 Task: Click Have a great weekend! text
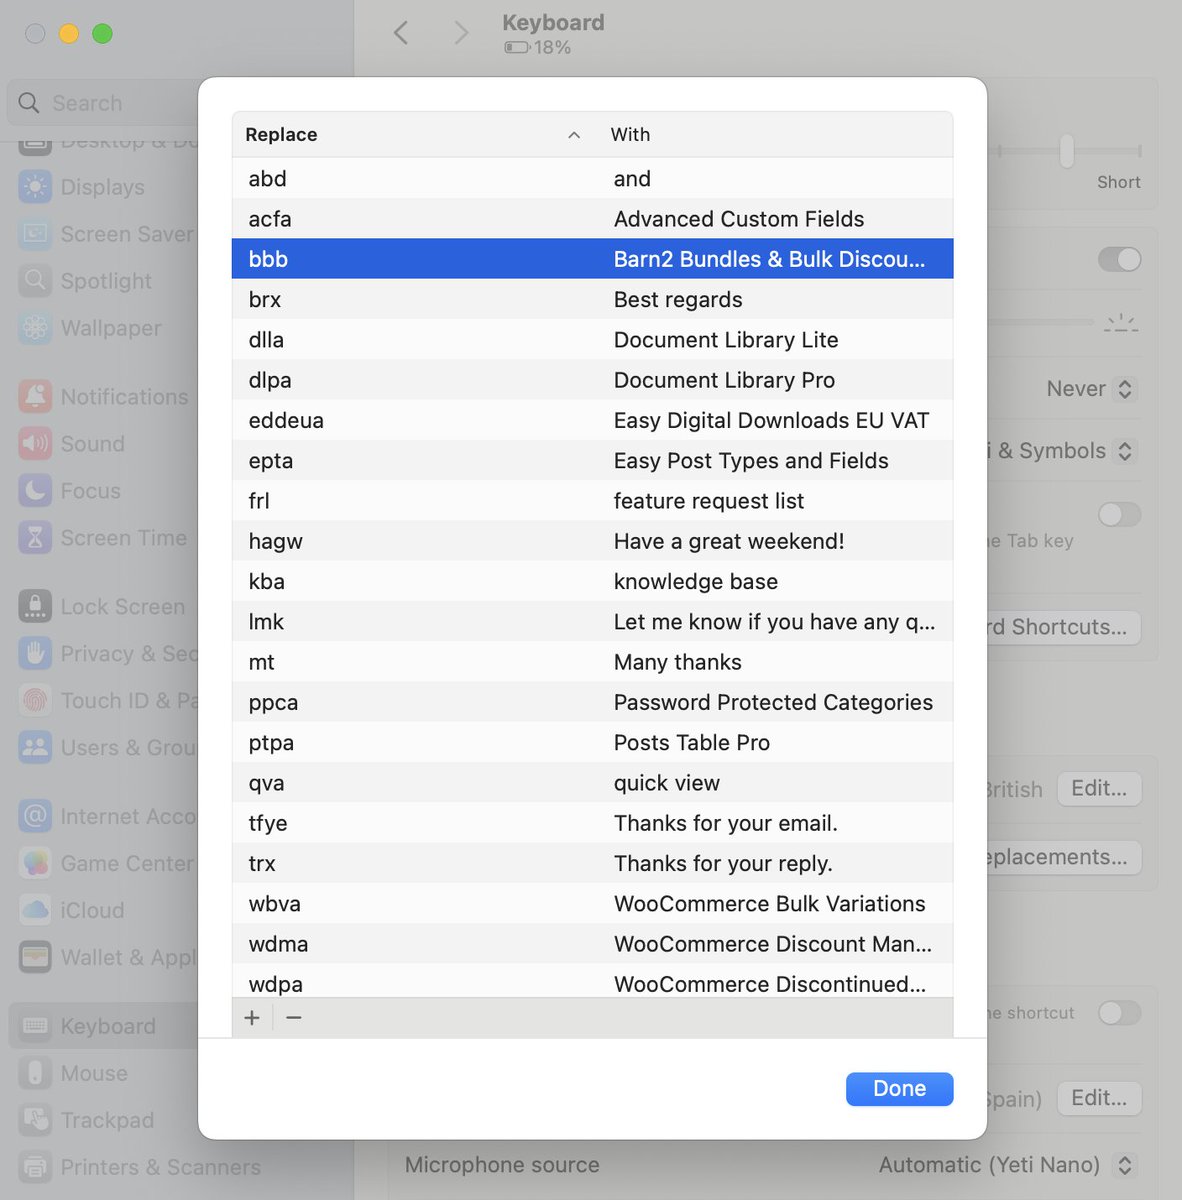point(729,542)
